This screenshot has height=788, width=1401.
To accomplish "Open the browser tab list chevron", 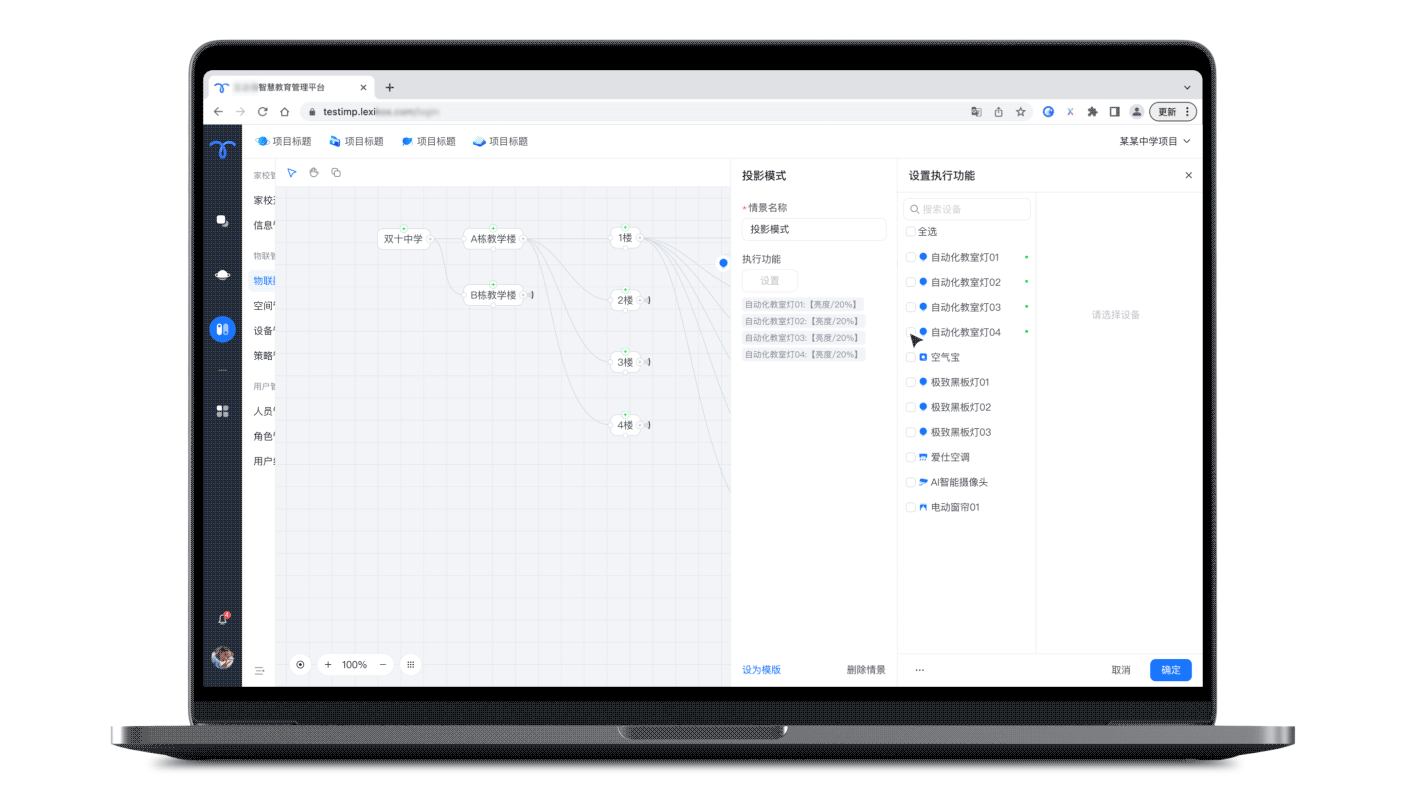I will (x=1187, y=88).
